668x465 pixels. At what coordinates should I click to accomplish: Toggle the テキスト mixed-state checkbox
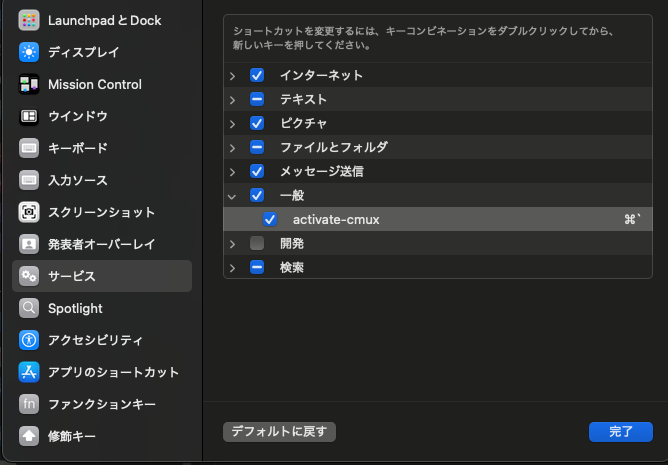tap(257, 99)
